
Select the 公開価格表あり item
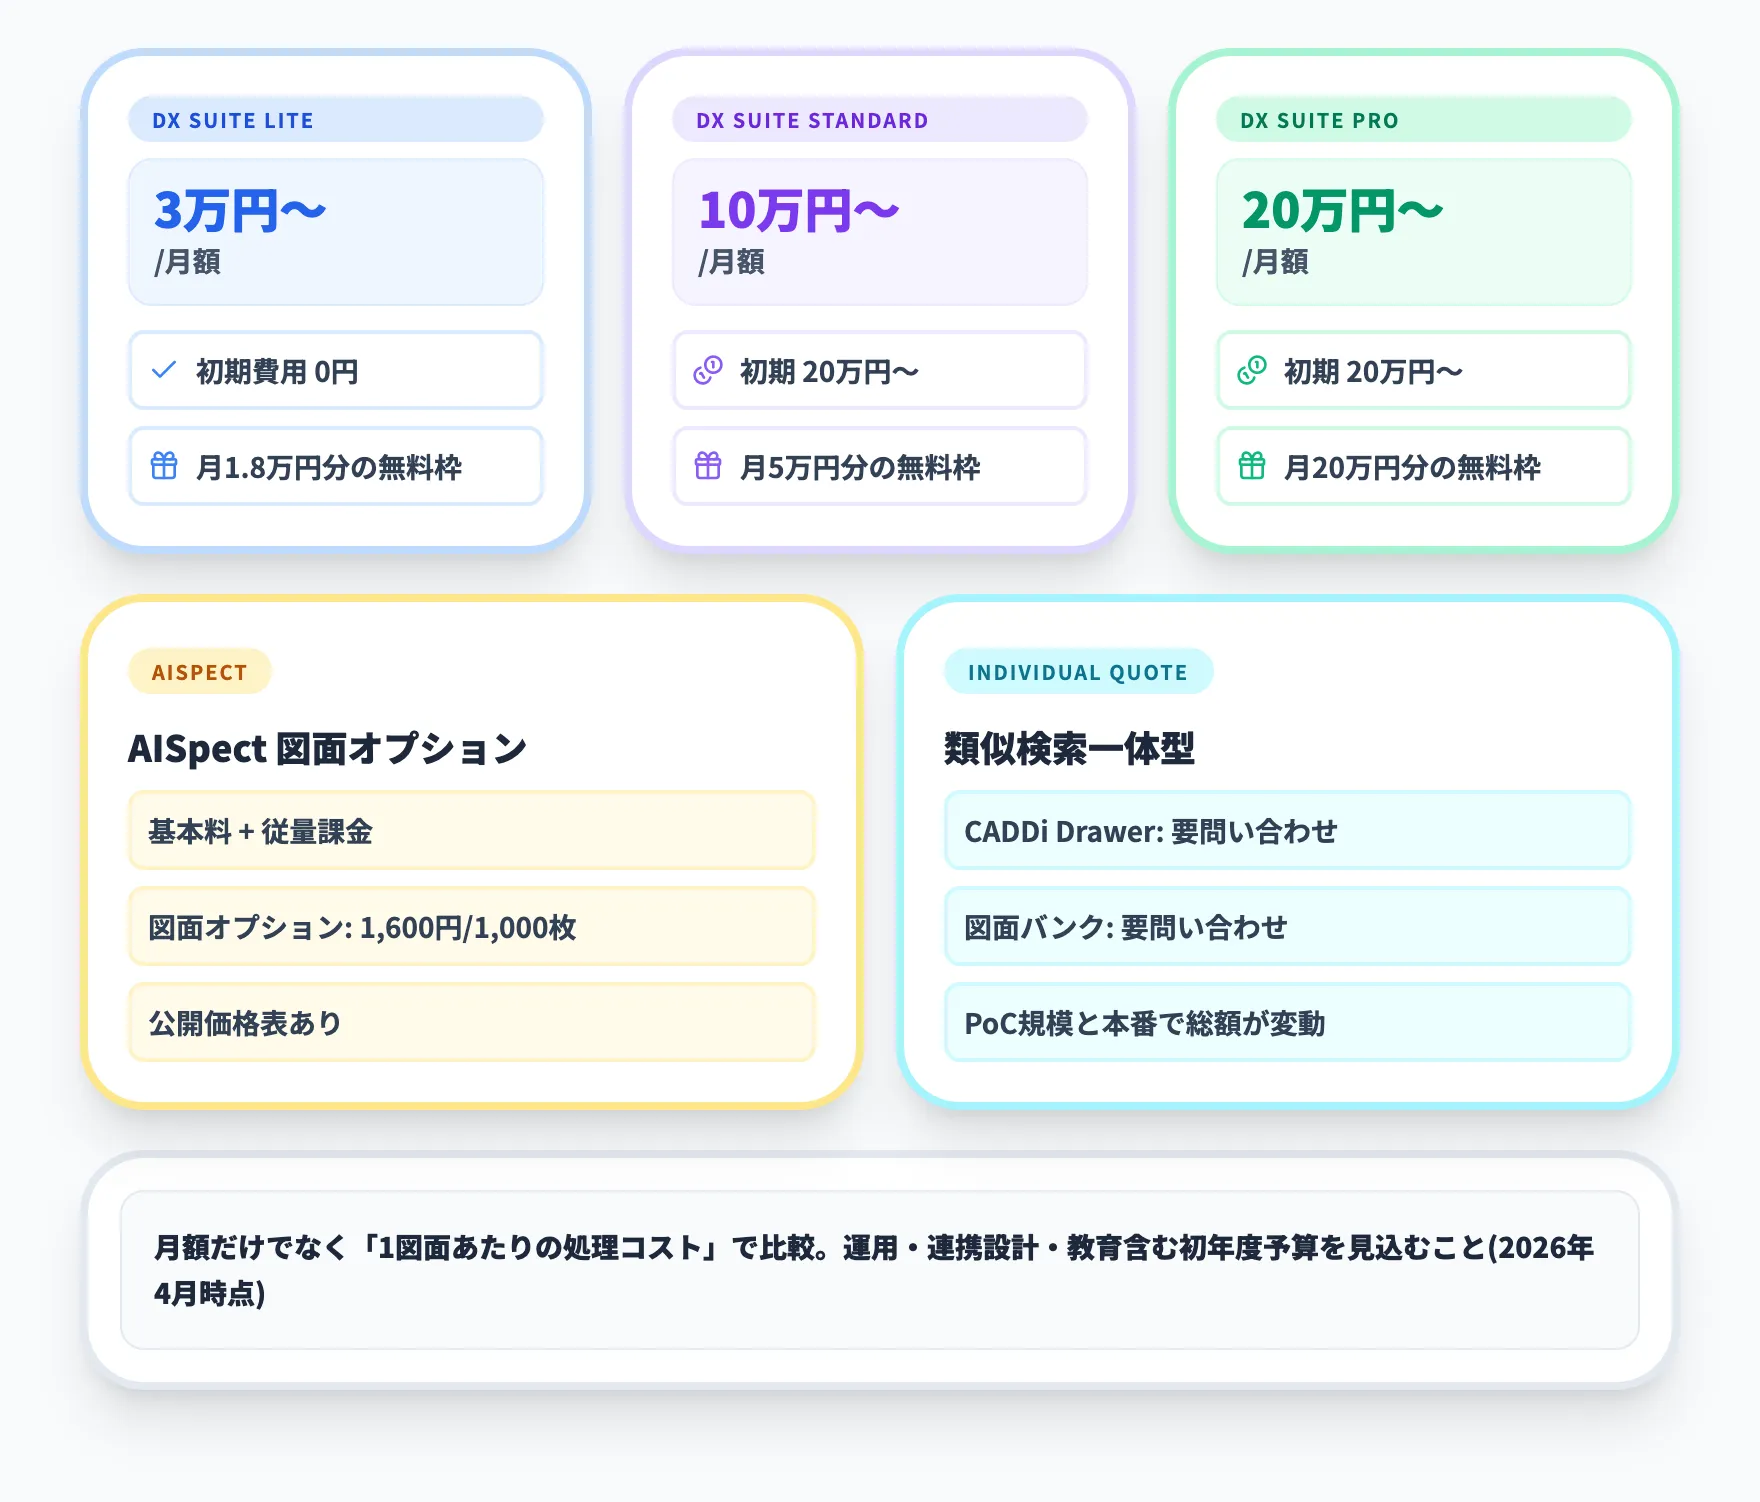point(471,1023)
